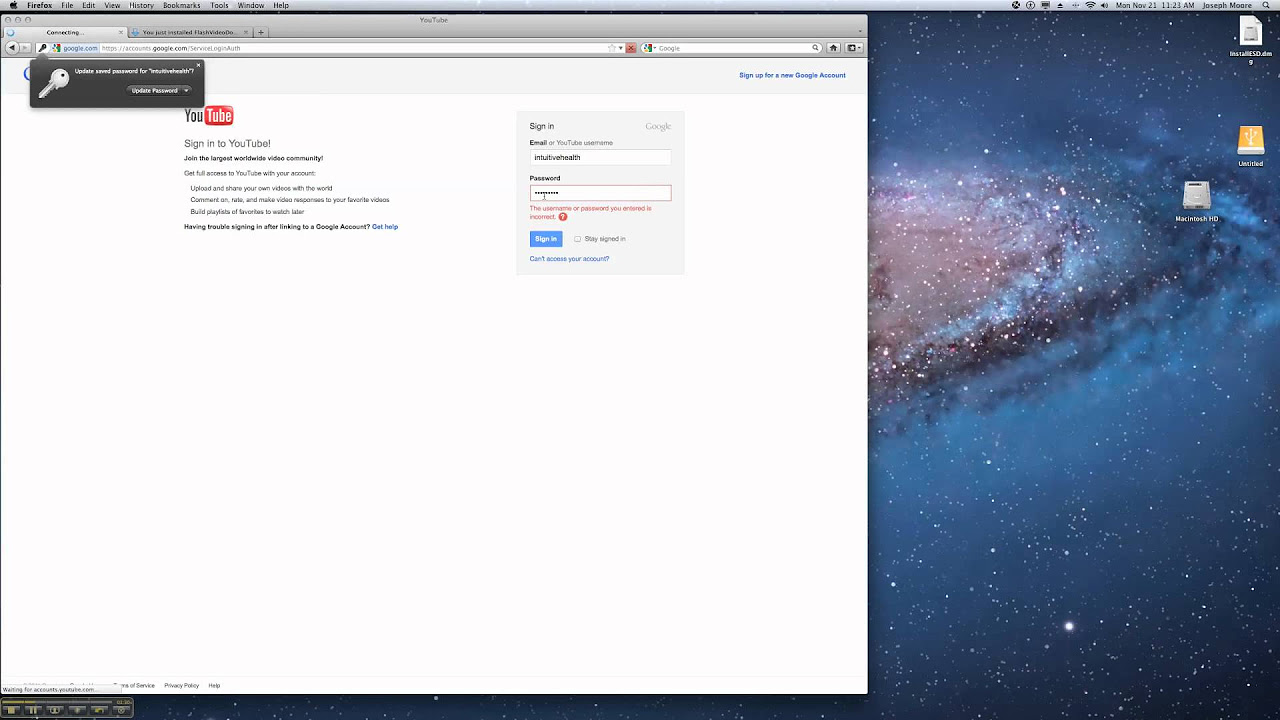Screen dimensions: 1280x720
Task: Open the Privacy Policy footer link
Action: (x=181, y=686)
